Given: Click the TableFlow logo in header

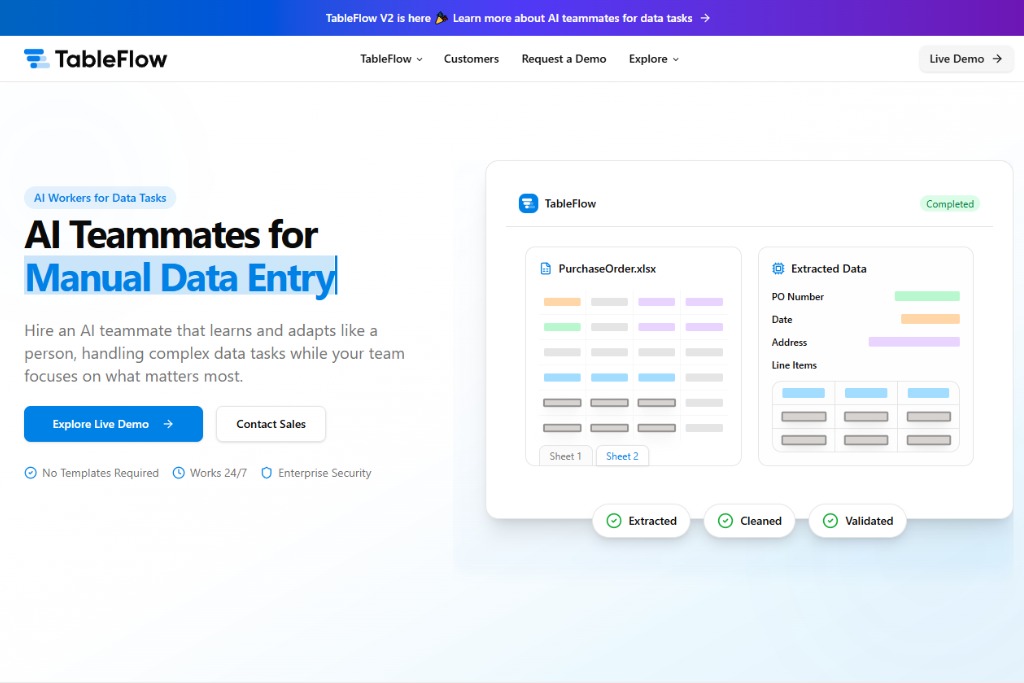Looking at the screenshot, I should (x=96, y=59).
